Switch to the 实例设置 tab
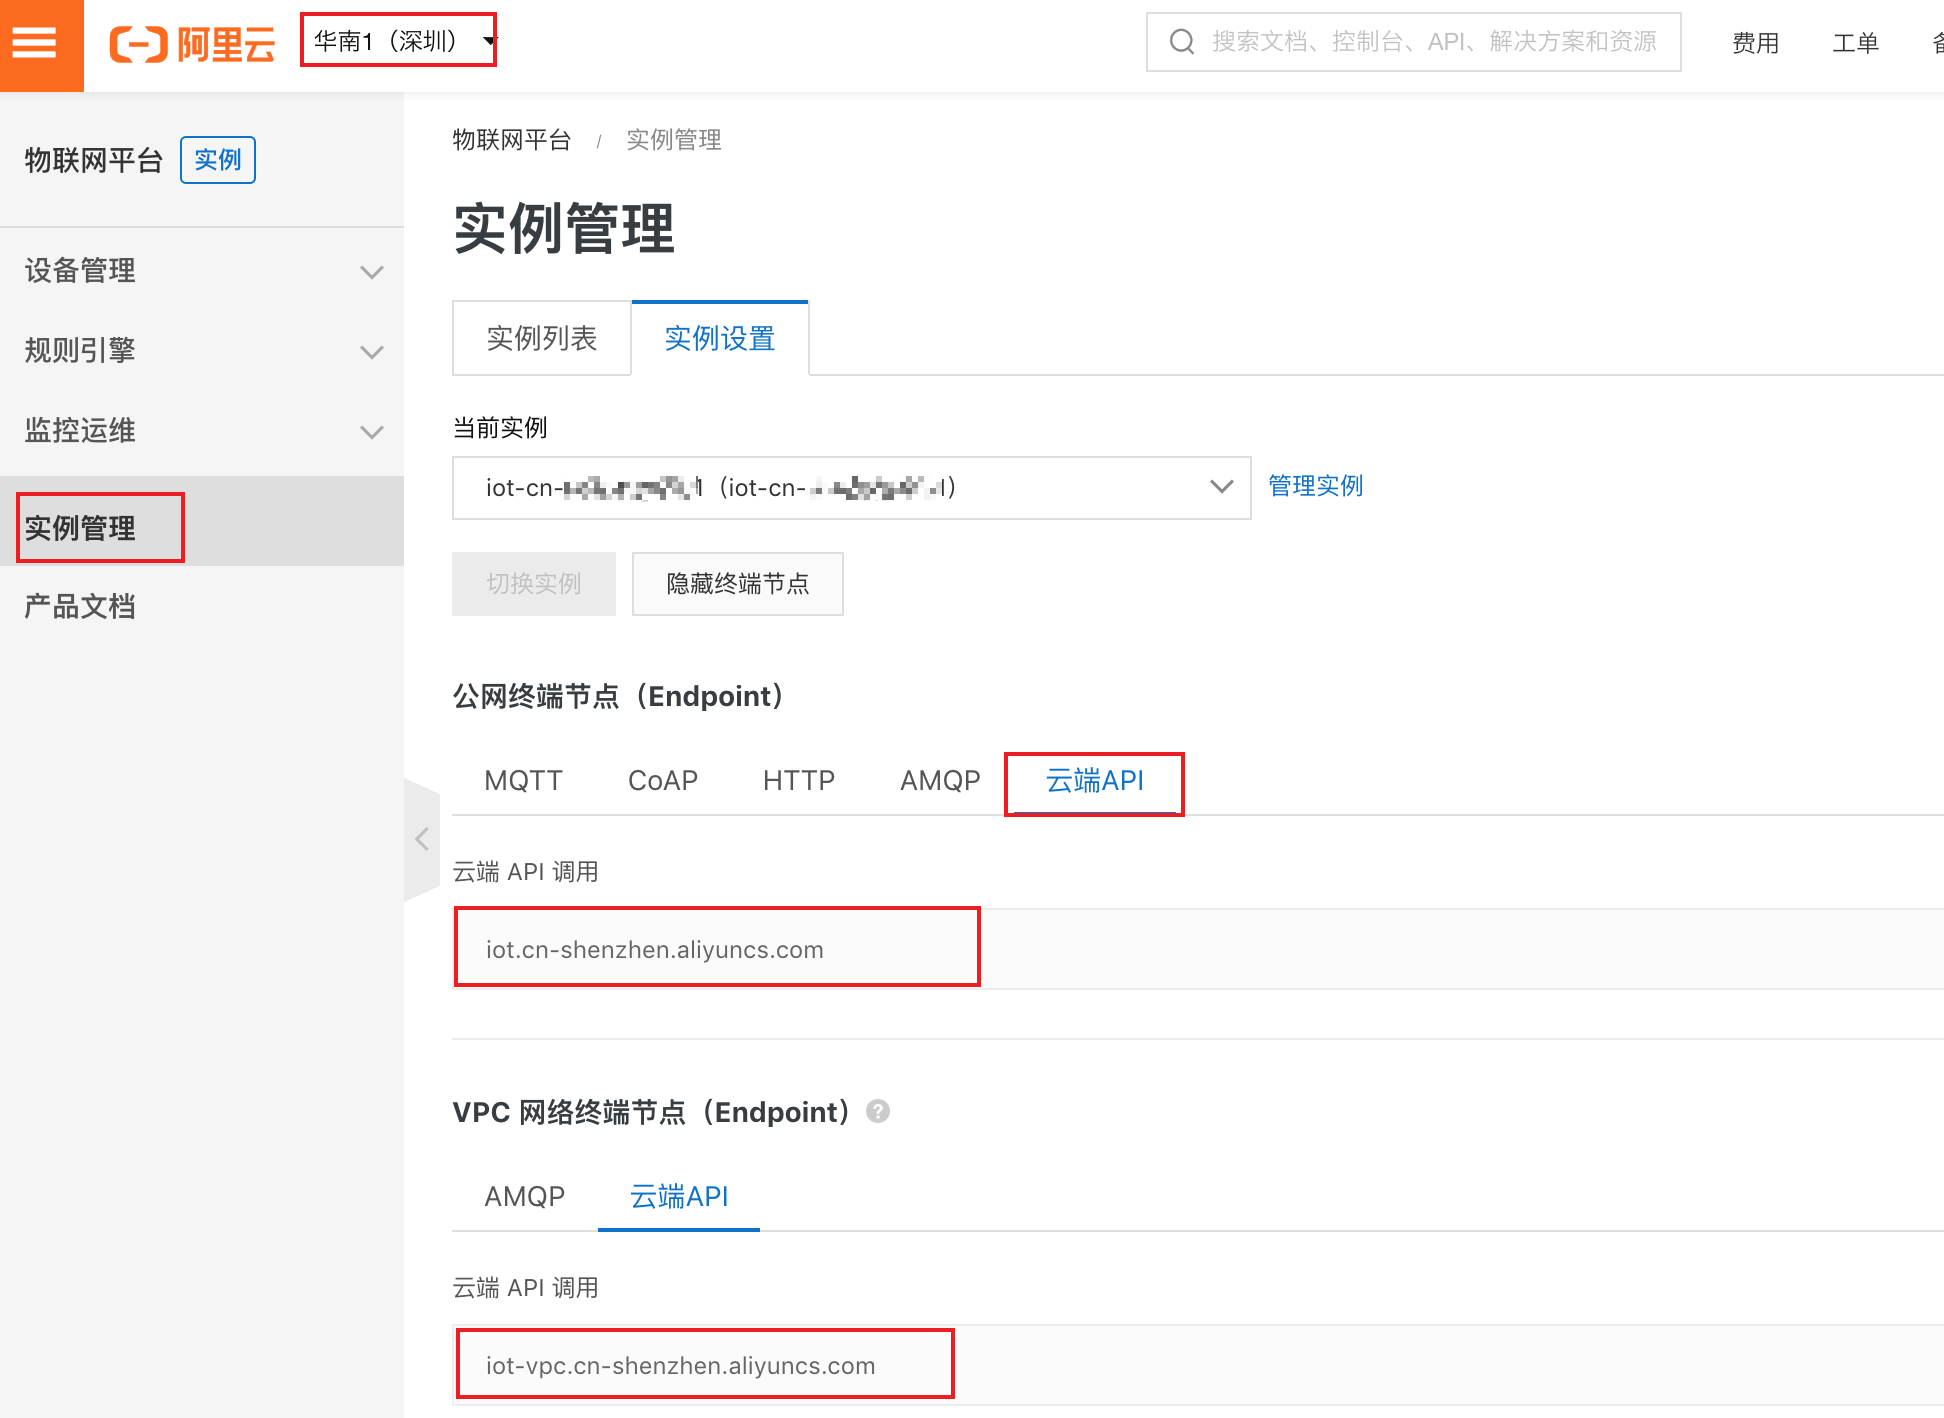 tap(720, 339)
